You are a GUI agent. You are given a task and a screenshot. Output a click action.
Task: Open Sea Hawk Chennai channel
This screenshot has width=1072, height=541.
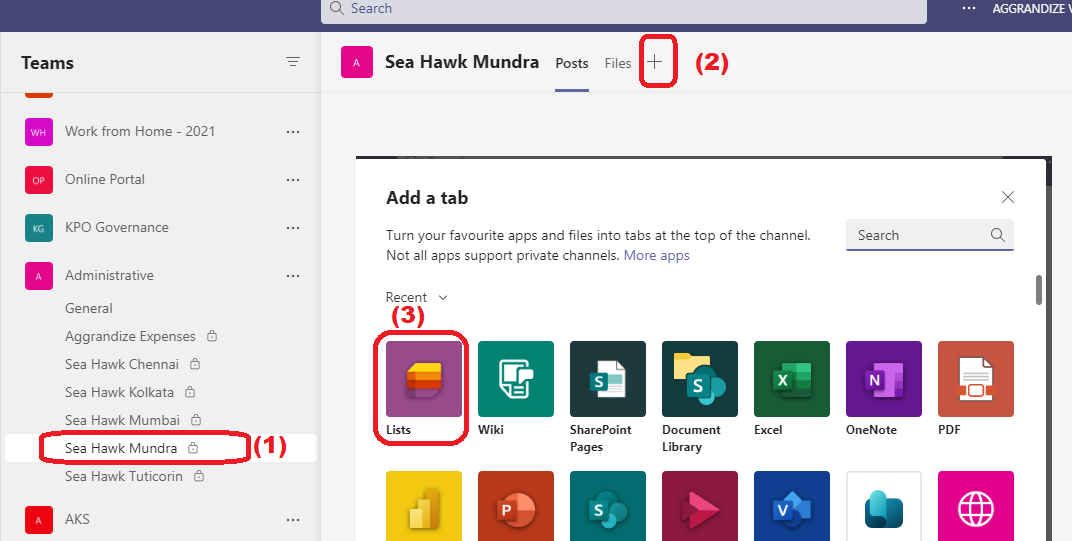pos(122,364)
